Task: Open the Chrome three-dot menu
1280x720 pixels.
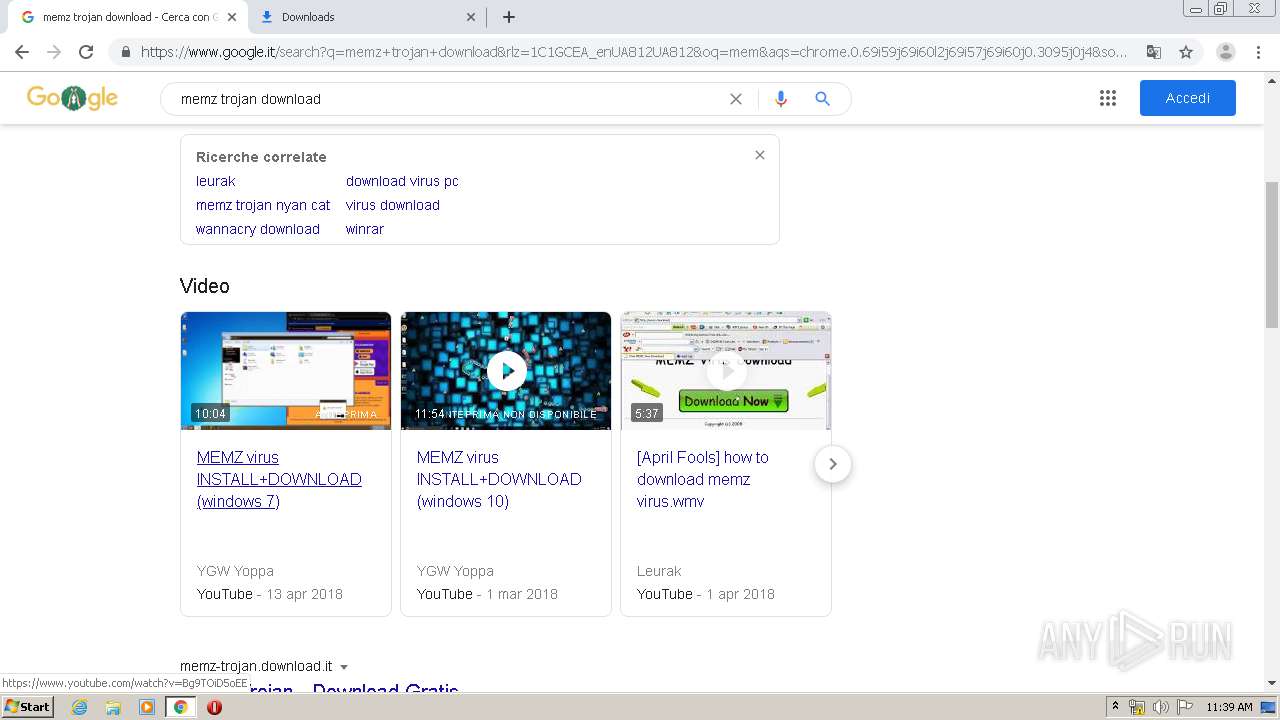Action: coord(1258,52)
